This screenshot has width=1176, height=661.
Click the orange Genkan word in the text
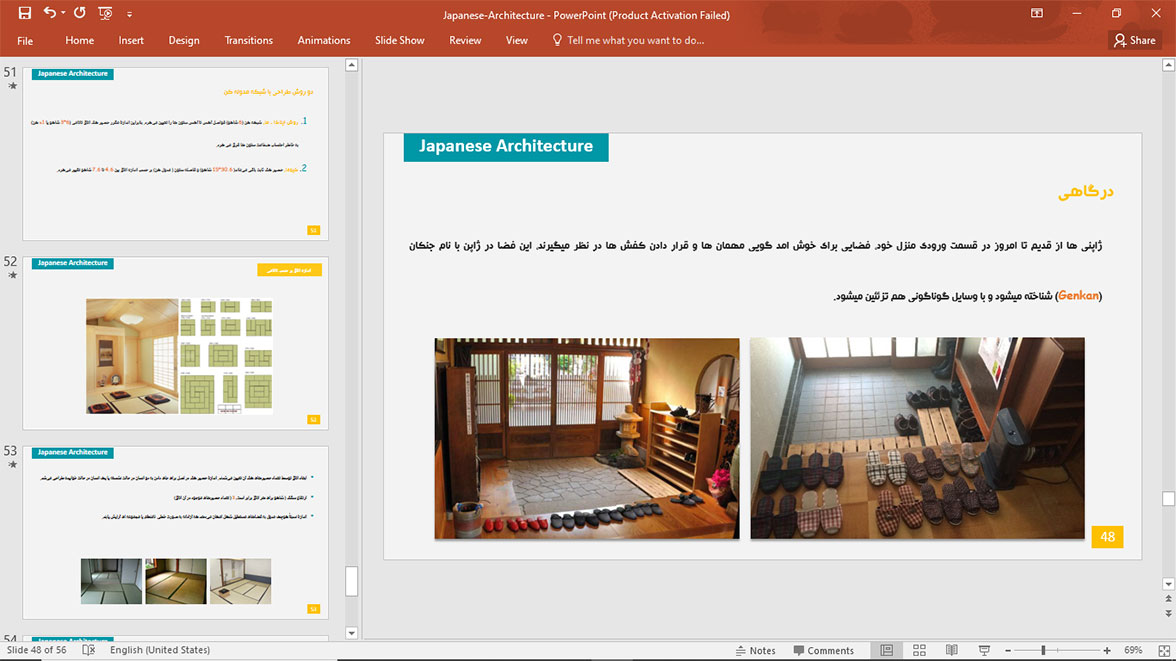(x=1078, y=296)
